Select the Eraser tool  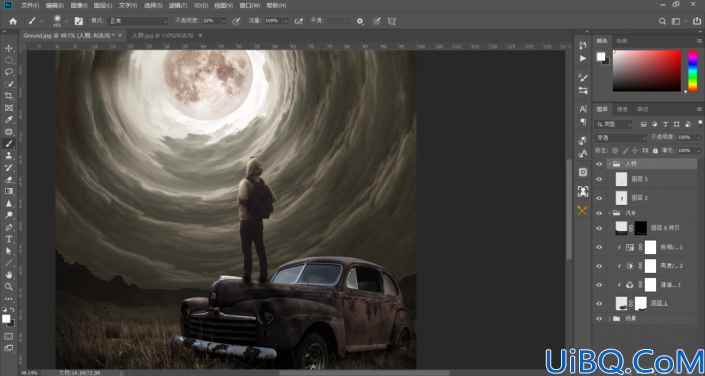point(9,179)
